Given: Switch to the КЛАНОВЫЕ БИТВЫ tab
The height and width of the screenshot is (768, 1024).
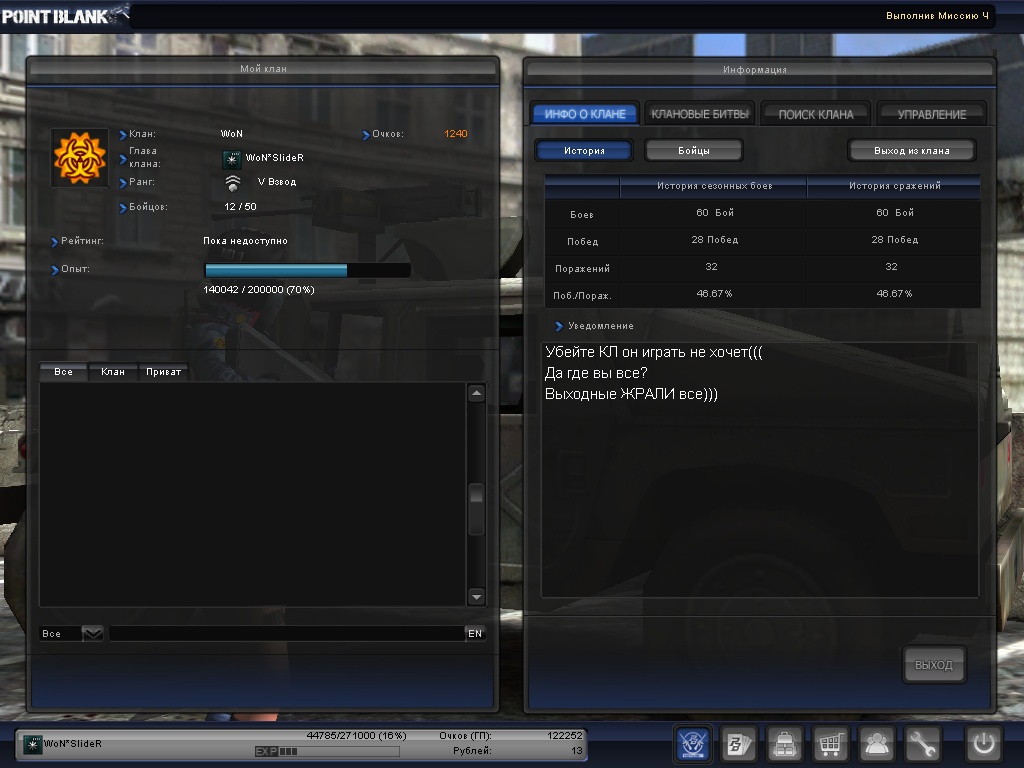Looking at the screenshot, I should pos(699,114).
